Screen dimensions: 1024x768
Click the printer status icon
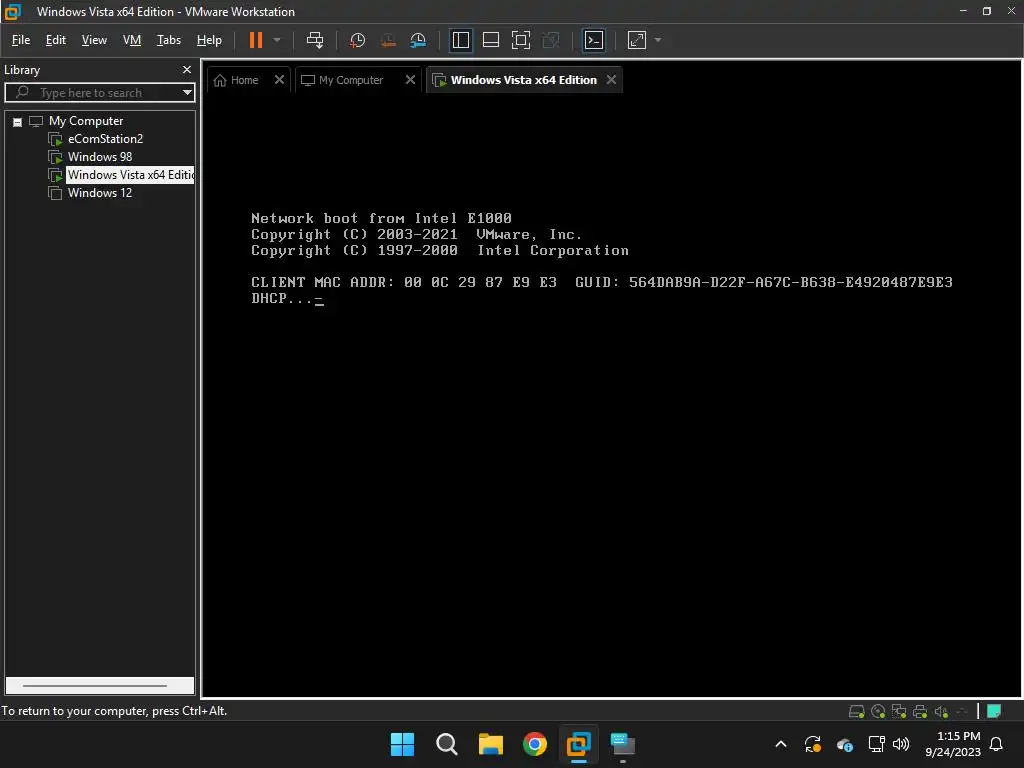920,711
